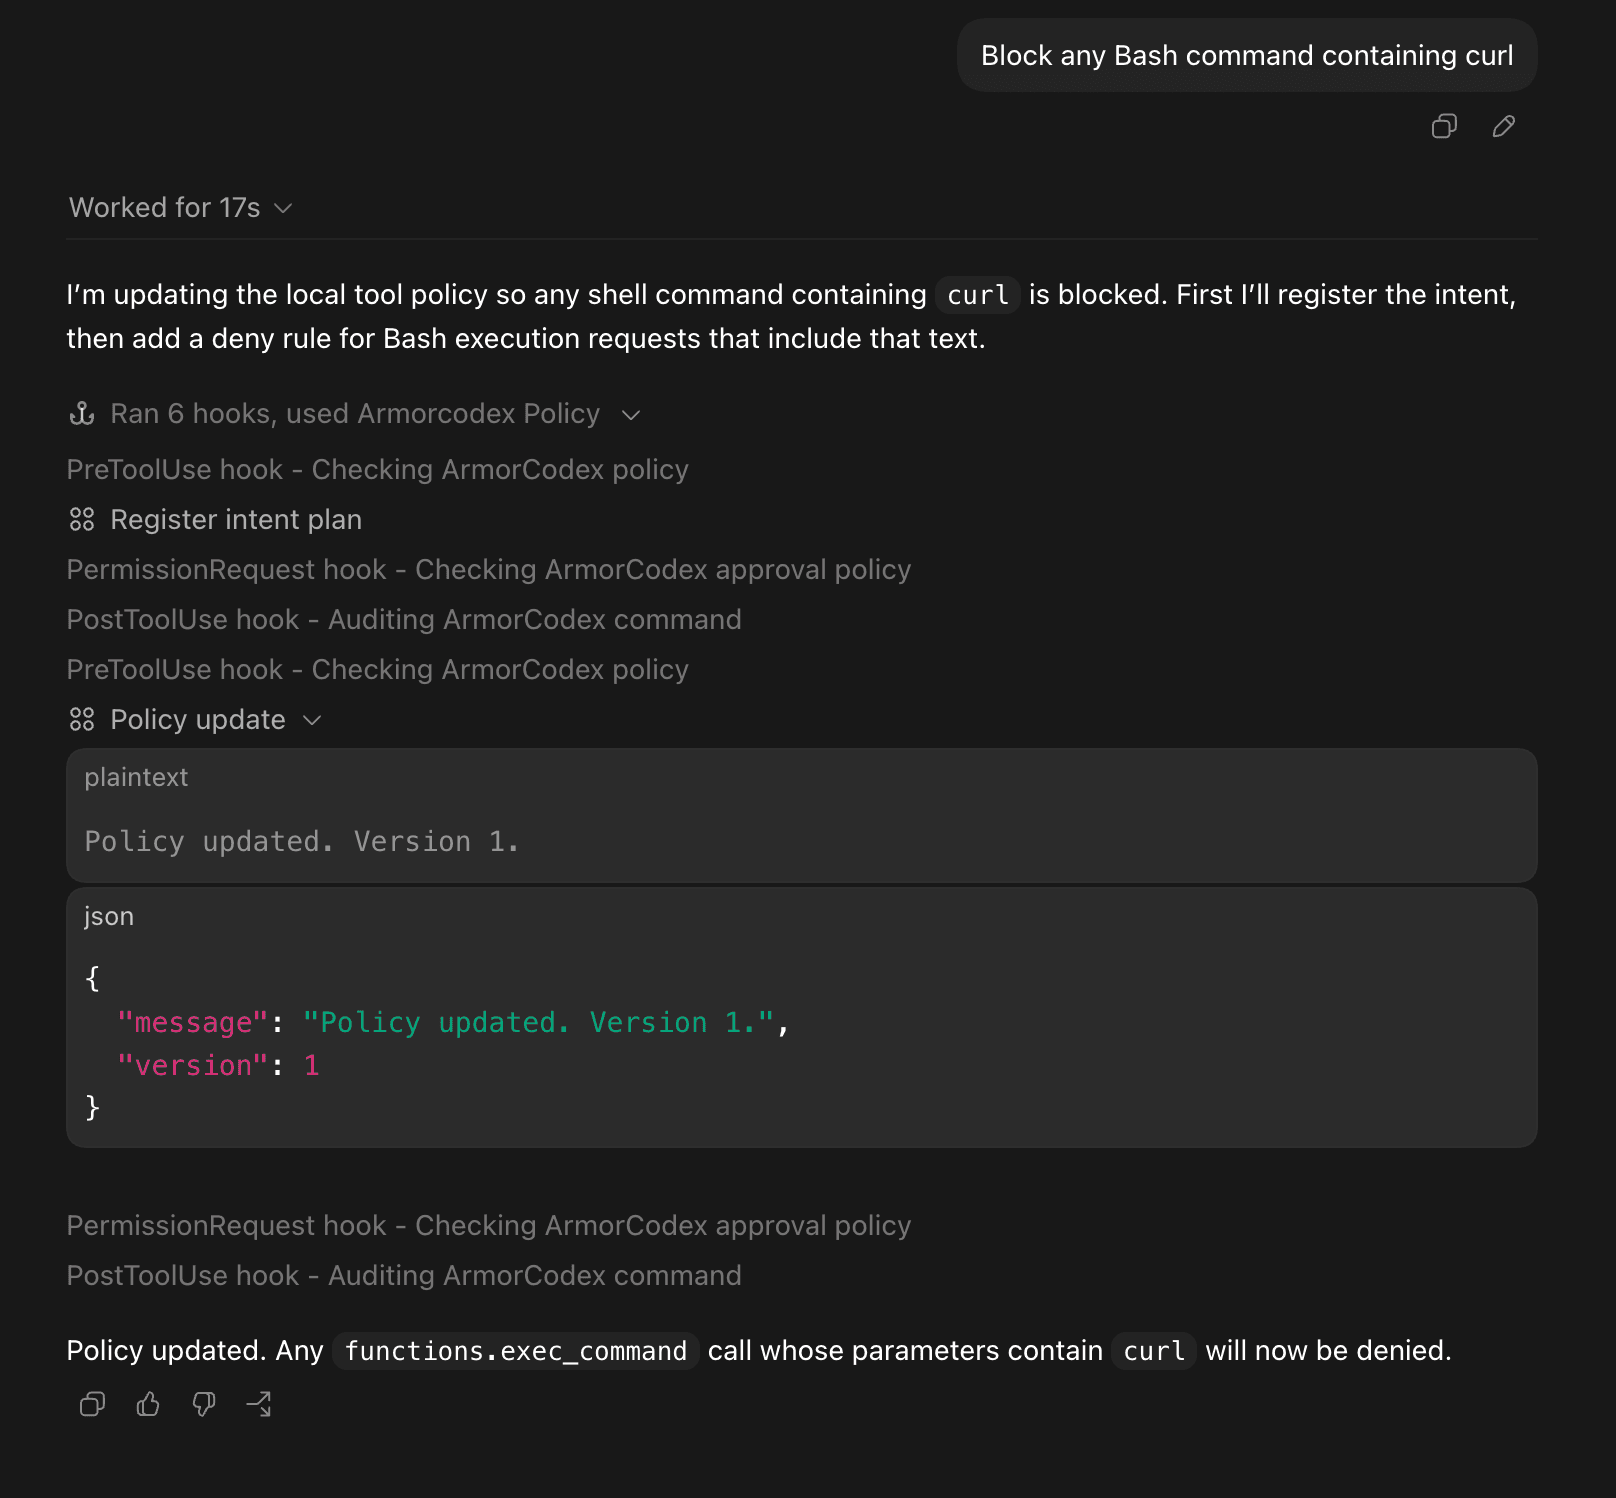The image size is (1616, 1498).
Task: Click the functions.exec_command inline code
Action: 516,1351
